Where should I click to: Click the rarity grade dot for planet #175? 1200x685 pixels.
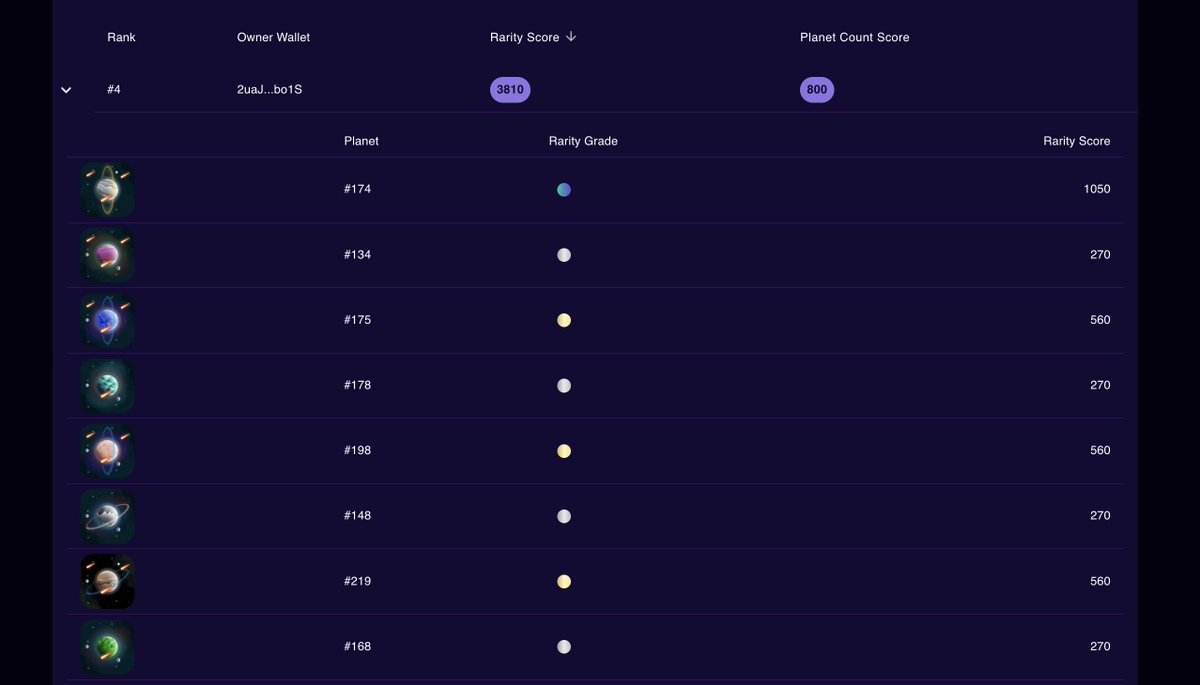point(564,320)
